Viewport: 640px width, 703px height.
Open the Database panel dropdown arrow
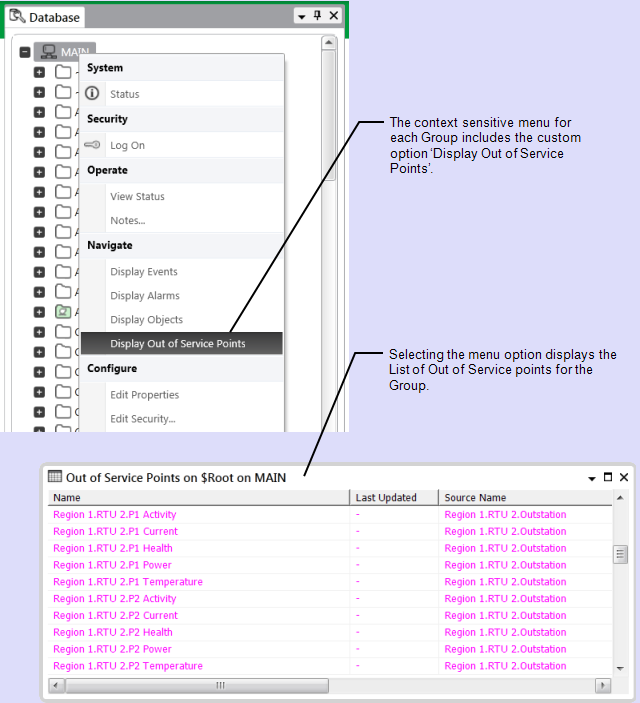tap(301, 16)
